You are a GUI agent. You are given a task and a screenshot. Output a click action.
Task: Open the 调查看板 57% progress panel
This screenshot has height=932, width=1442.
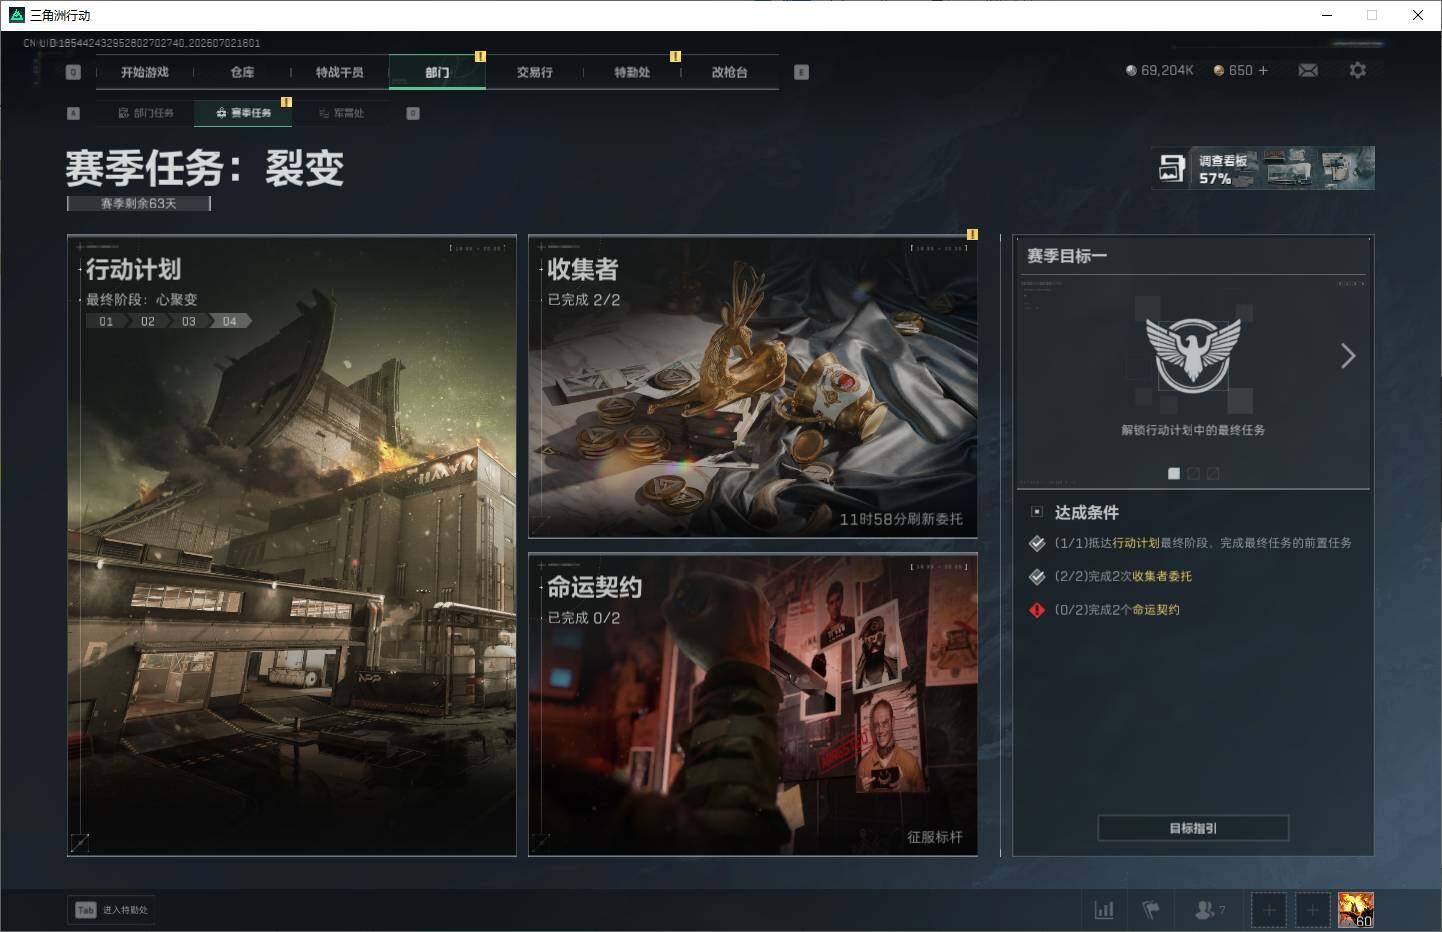(x=1264, y=168)
